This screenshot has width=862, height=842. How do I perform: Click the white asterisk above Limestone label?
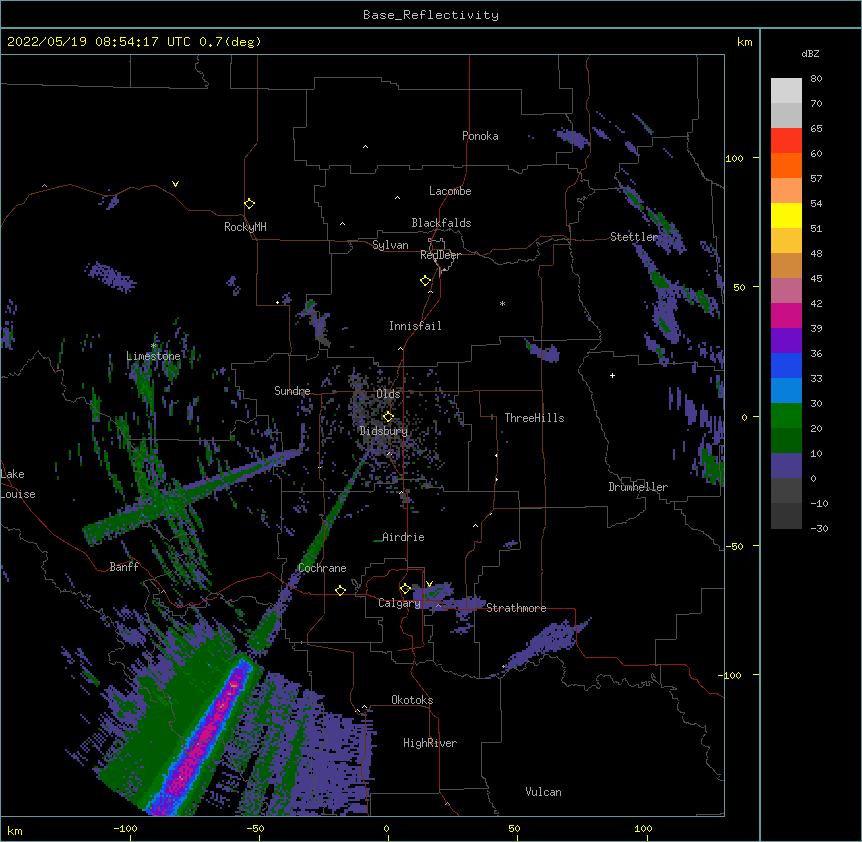pos(154,345)
